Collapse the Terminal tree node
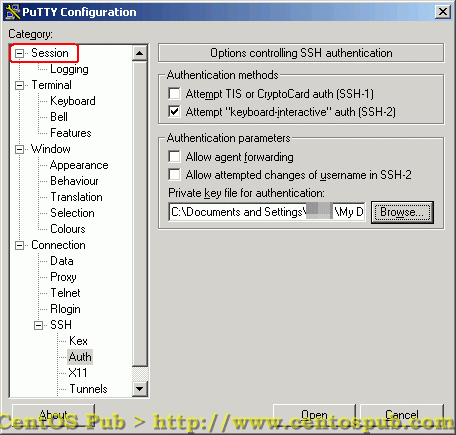This screenshot has width=456, height=435. [20, 85]
